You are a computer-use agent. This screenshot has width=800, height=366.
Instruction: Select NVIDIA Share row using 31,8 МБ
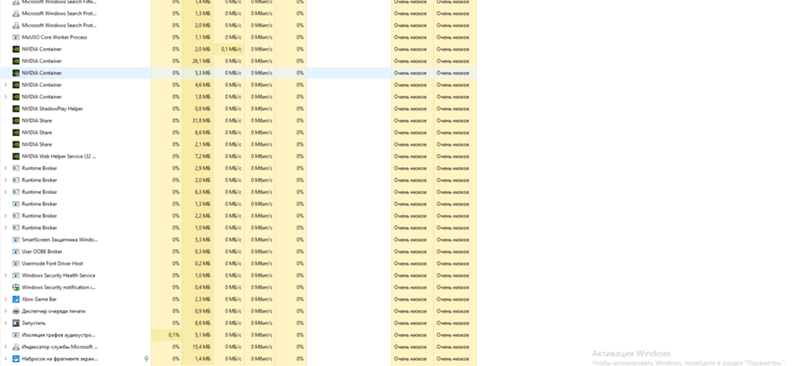238,120
